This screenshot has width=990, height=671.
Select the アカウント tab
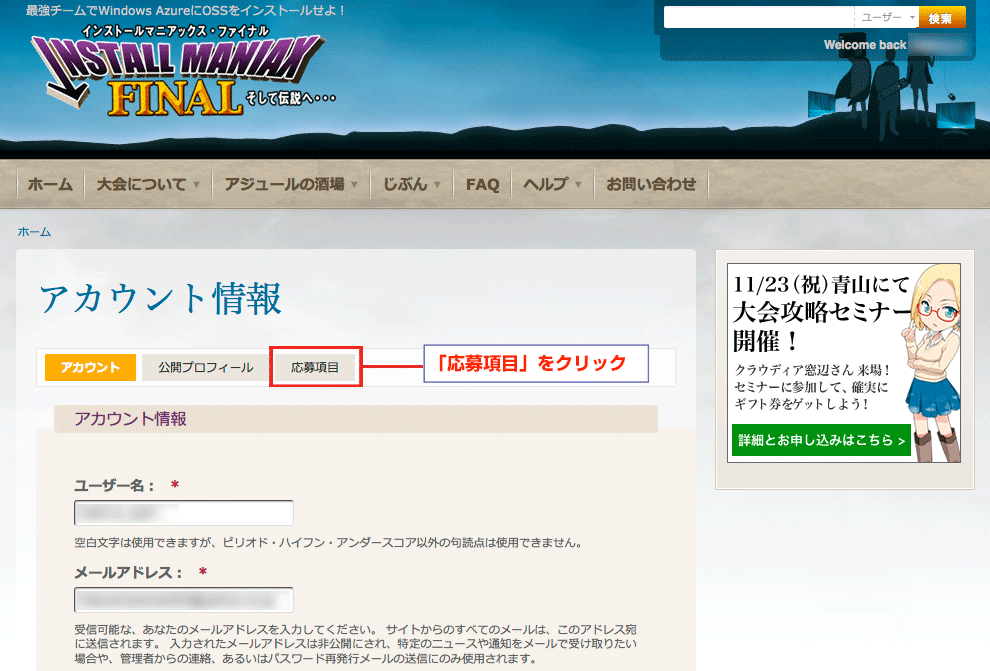90,367
